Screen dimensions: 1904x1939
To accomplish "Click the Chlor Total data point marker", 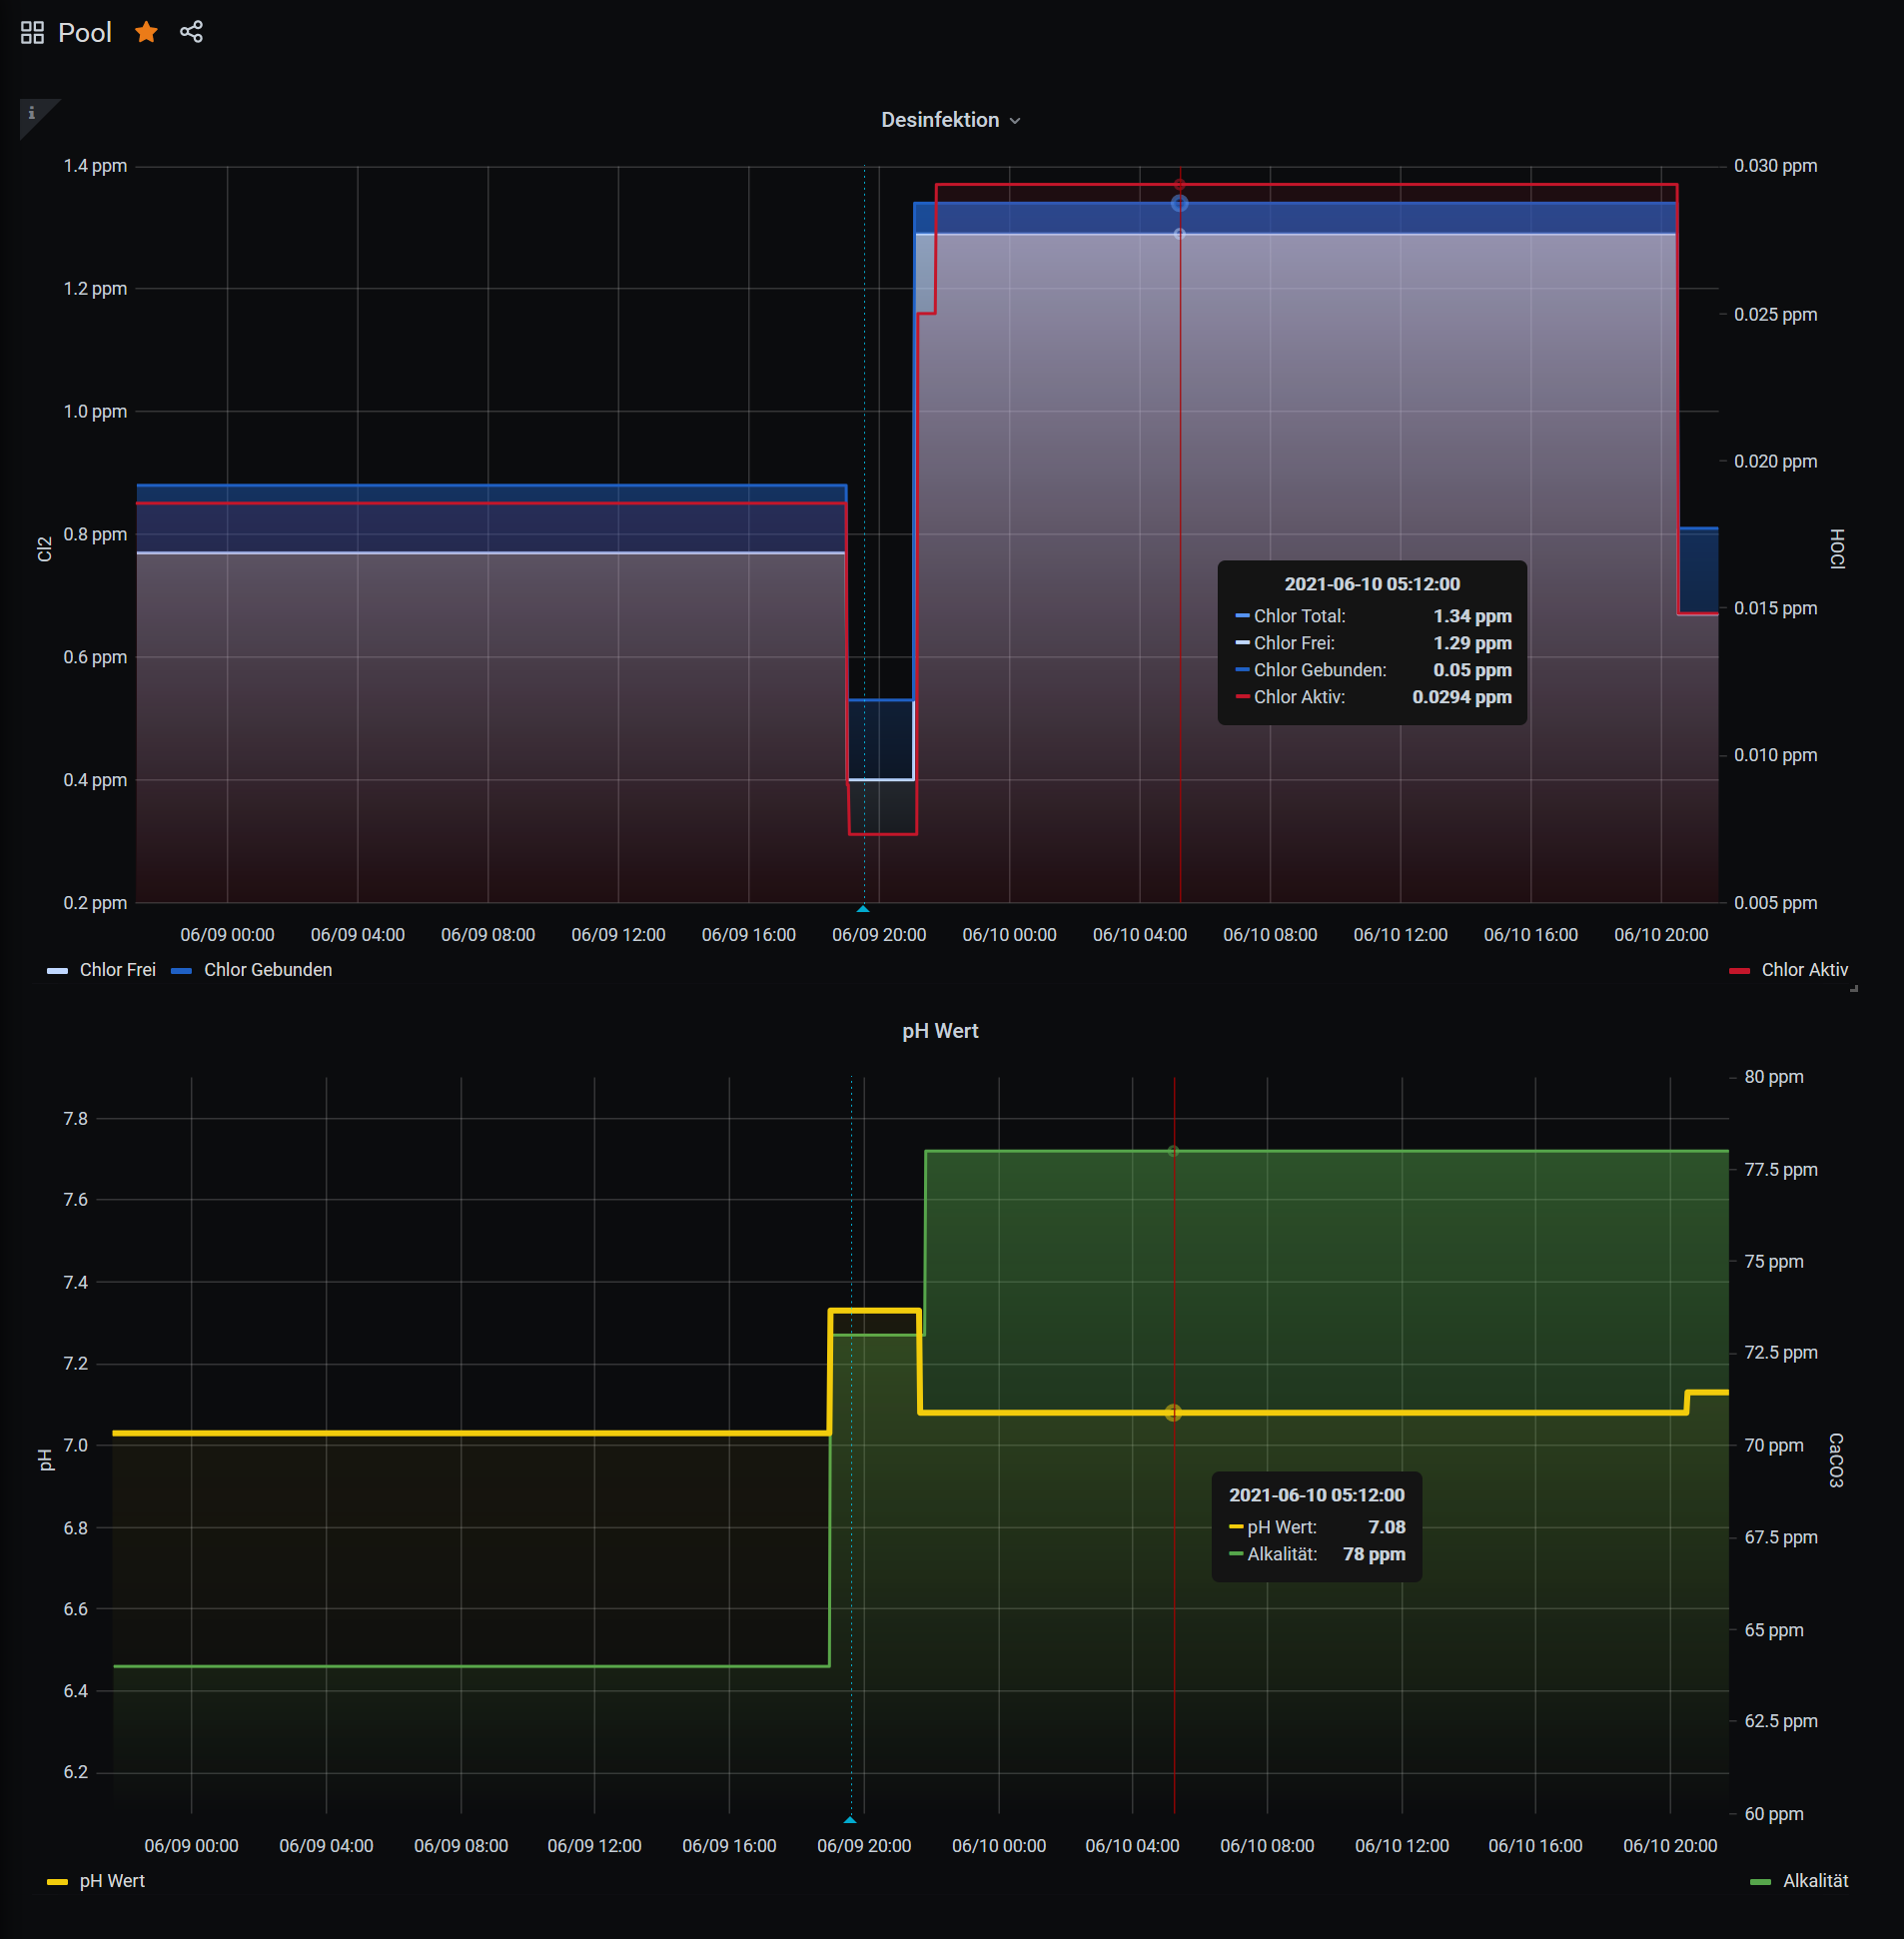I will [1180, 203].
